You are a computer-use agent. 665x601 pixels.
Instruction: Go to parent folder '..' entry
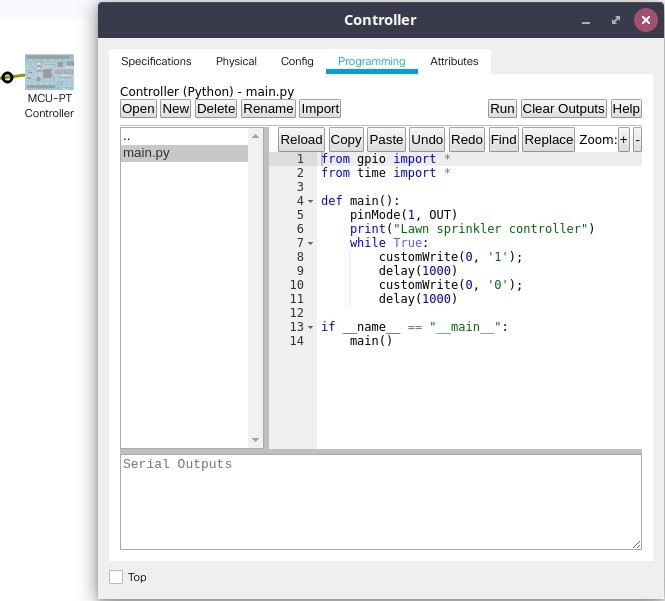[x=184, y=137]
